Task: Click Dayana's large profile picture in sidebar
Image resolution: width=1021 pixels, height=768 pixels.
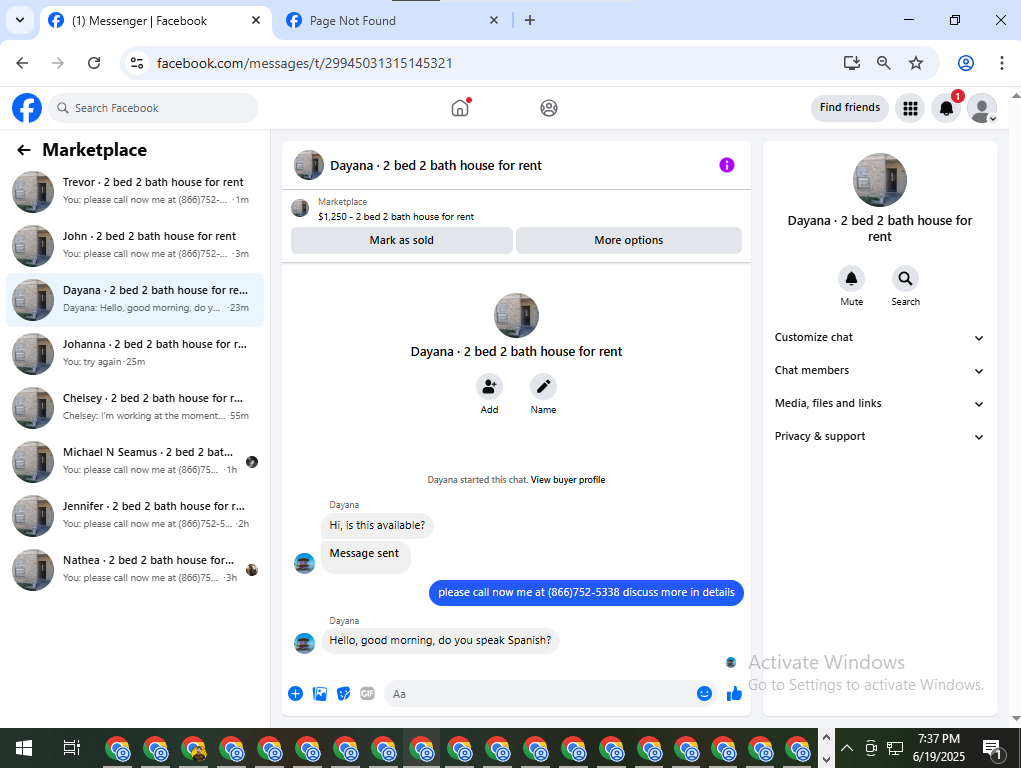Action: click(x=879, y=180)
